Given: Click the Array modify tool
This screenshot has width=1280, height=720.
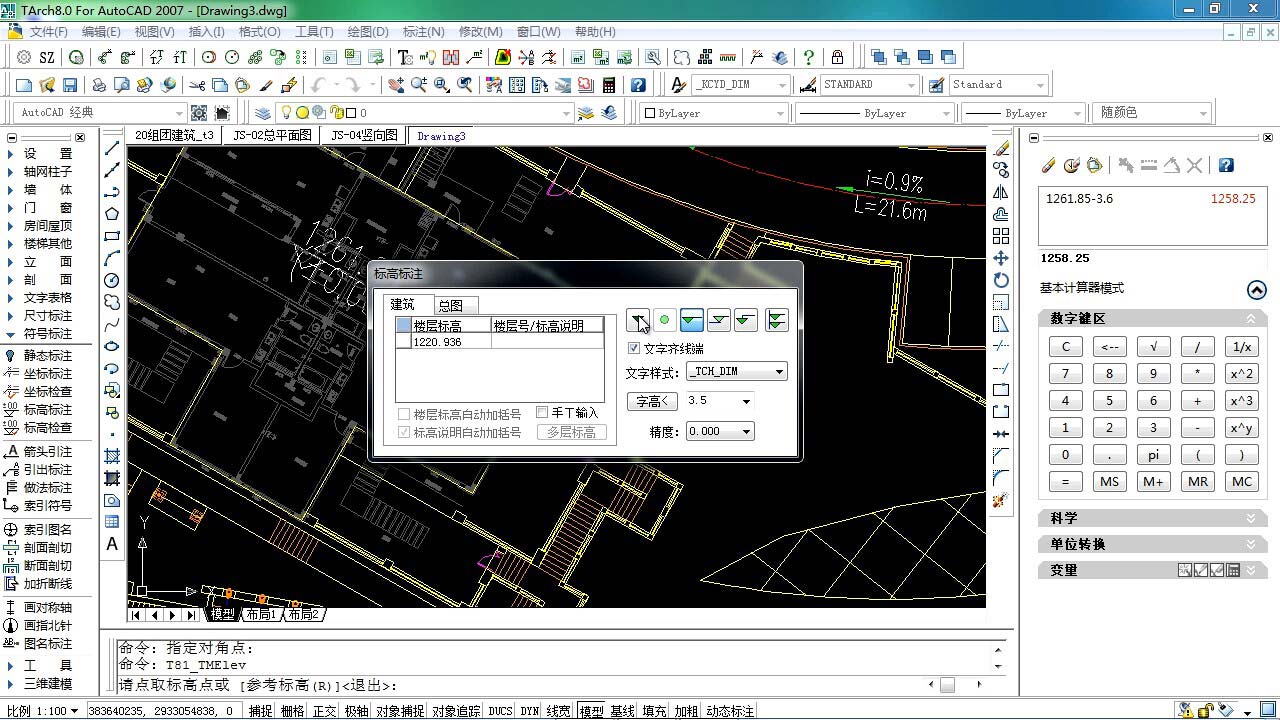Looking at the screenshot, I should pos(1001,236).
